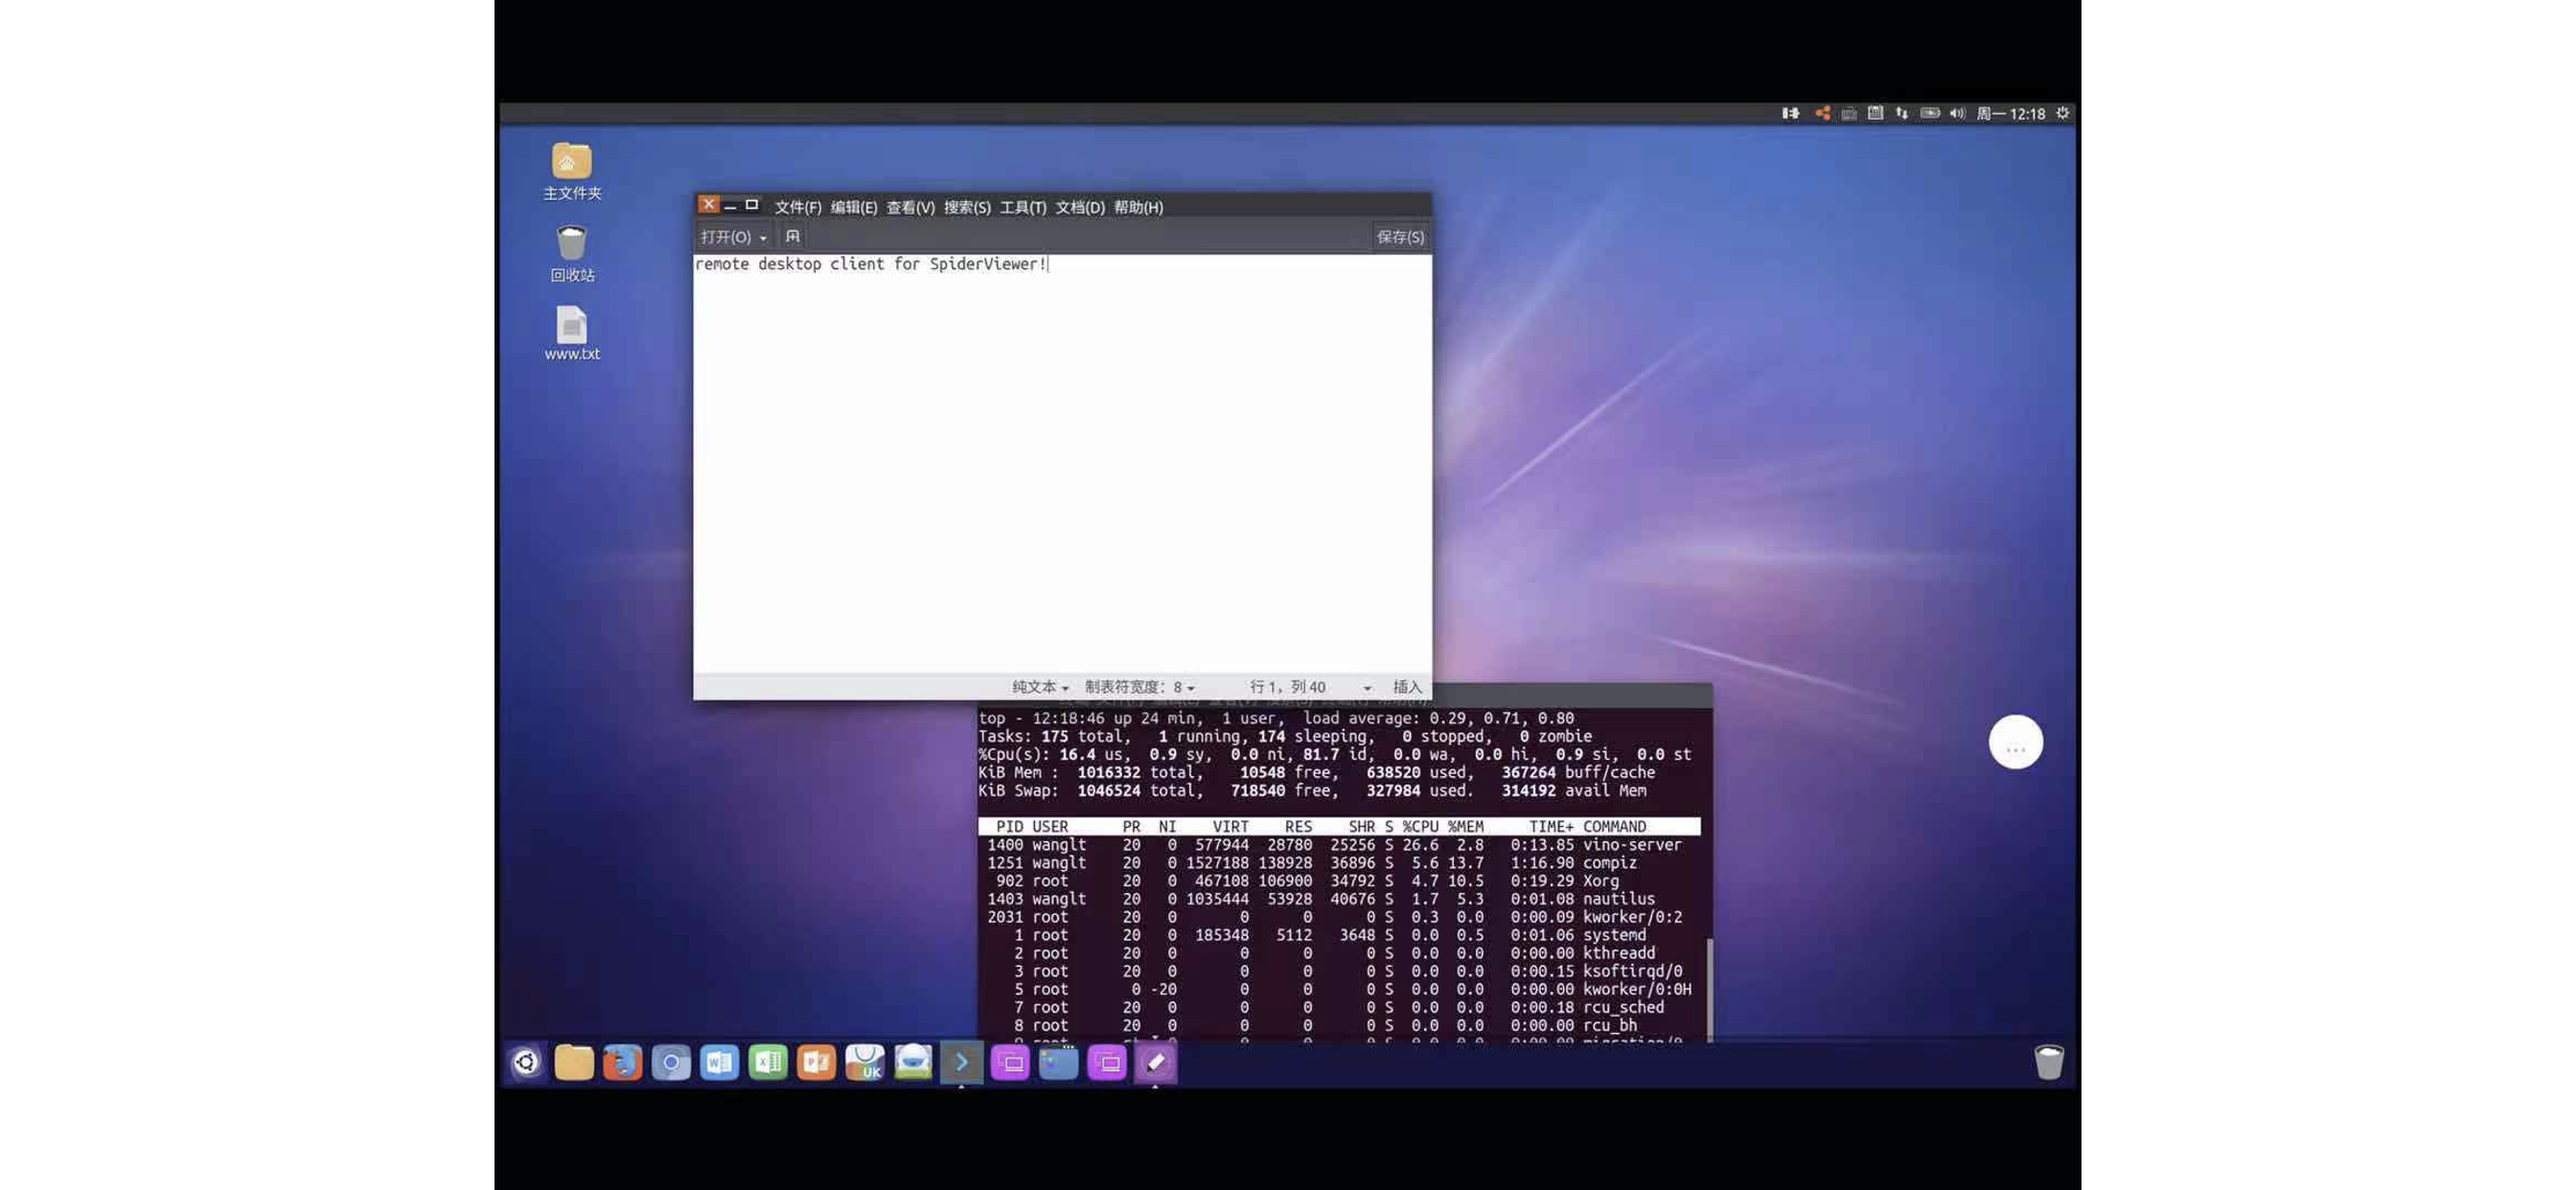Open the Excel-style spreadsheet app in dock

pos(768,1062)
